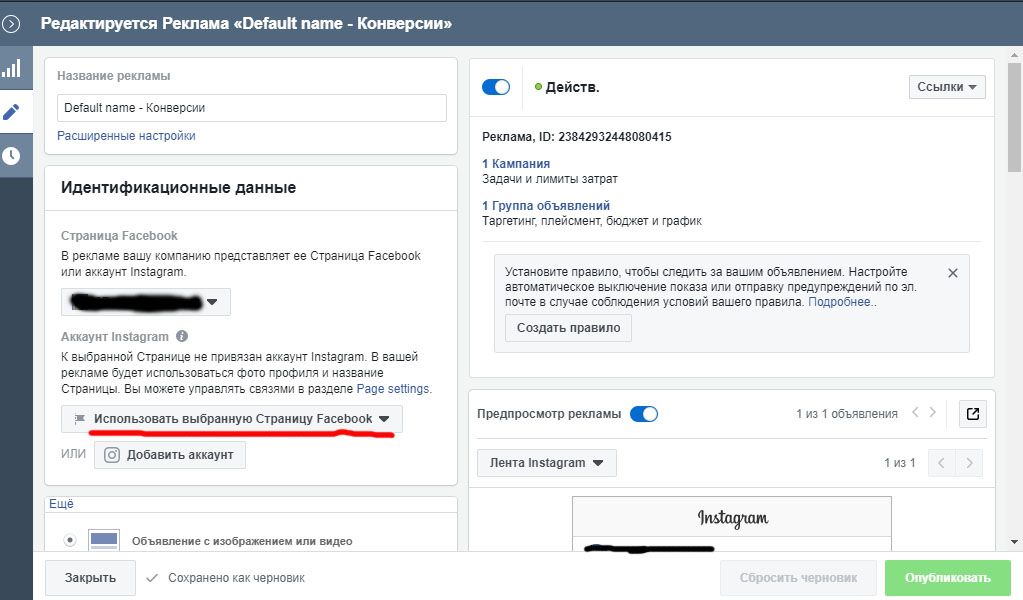
Task: Click the Сбросить черновик button
Action: coord(799,578)
